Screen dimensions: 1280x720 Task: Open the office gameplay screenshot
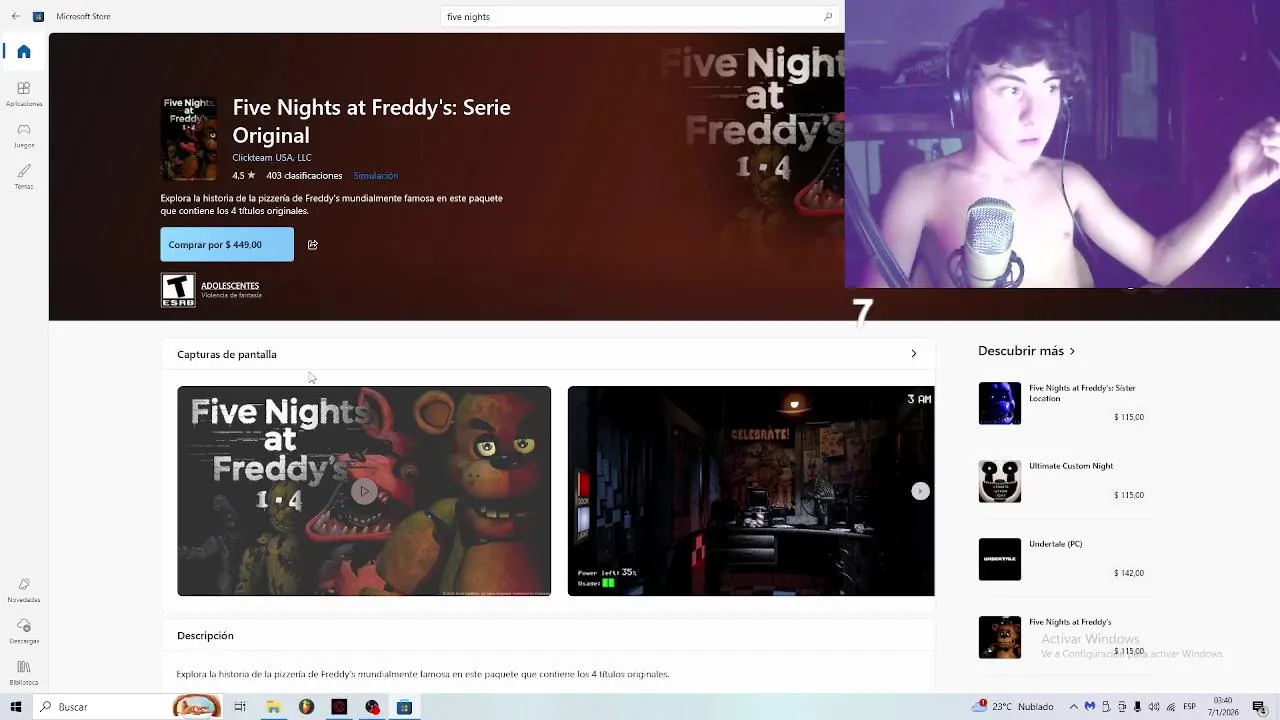[751, 491]
